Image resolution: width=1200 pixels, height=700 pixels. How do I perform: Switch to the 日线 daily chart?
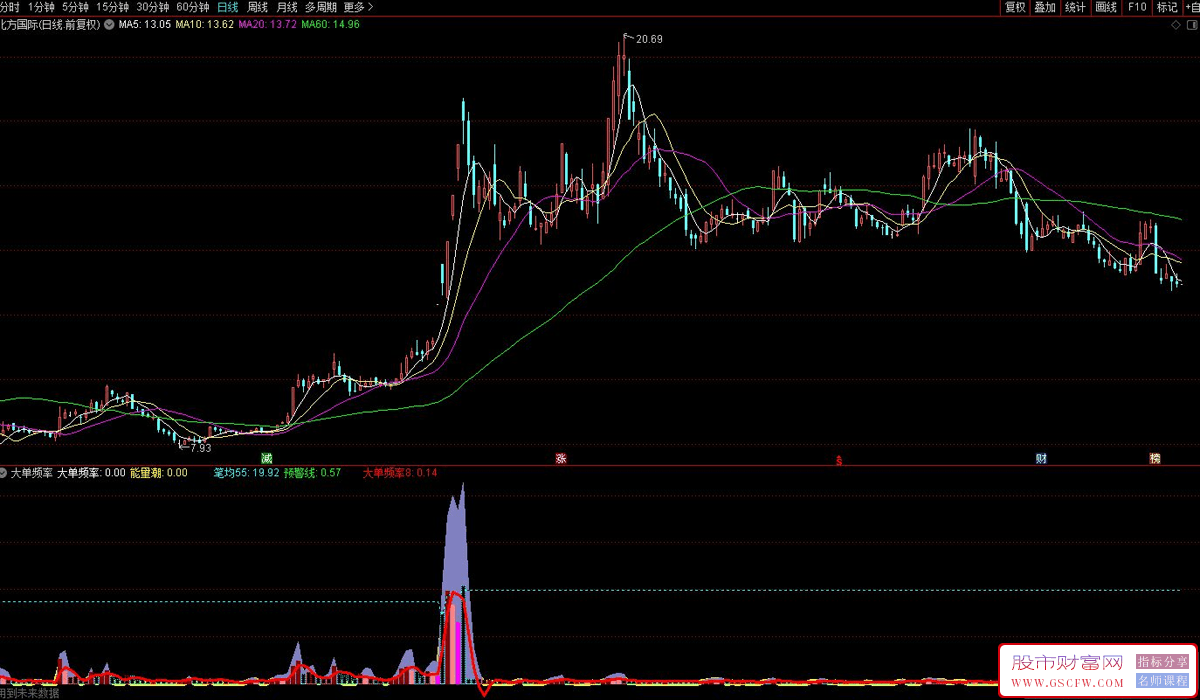point(228,7)
